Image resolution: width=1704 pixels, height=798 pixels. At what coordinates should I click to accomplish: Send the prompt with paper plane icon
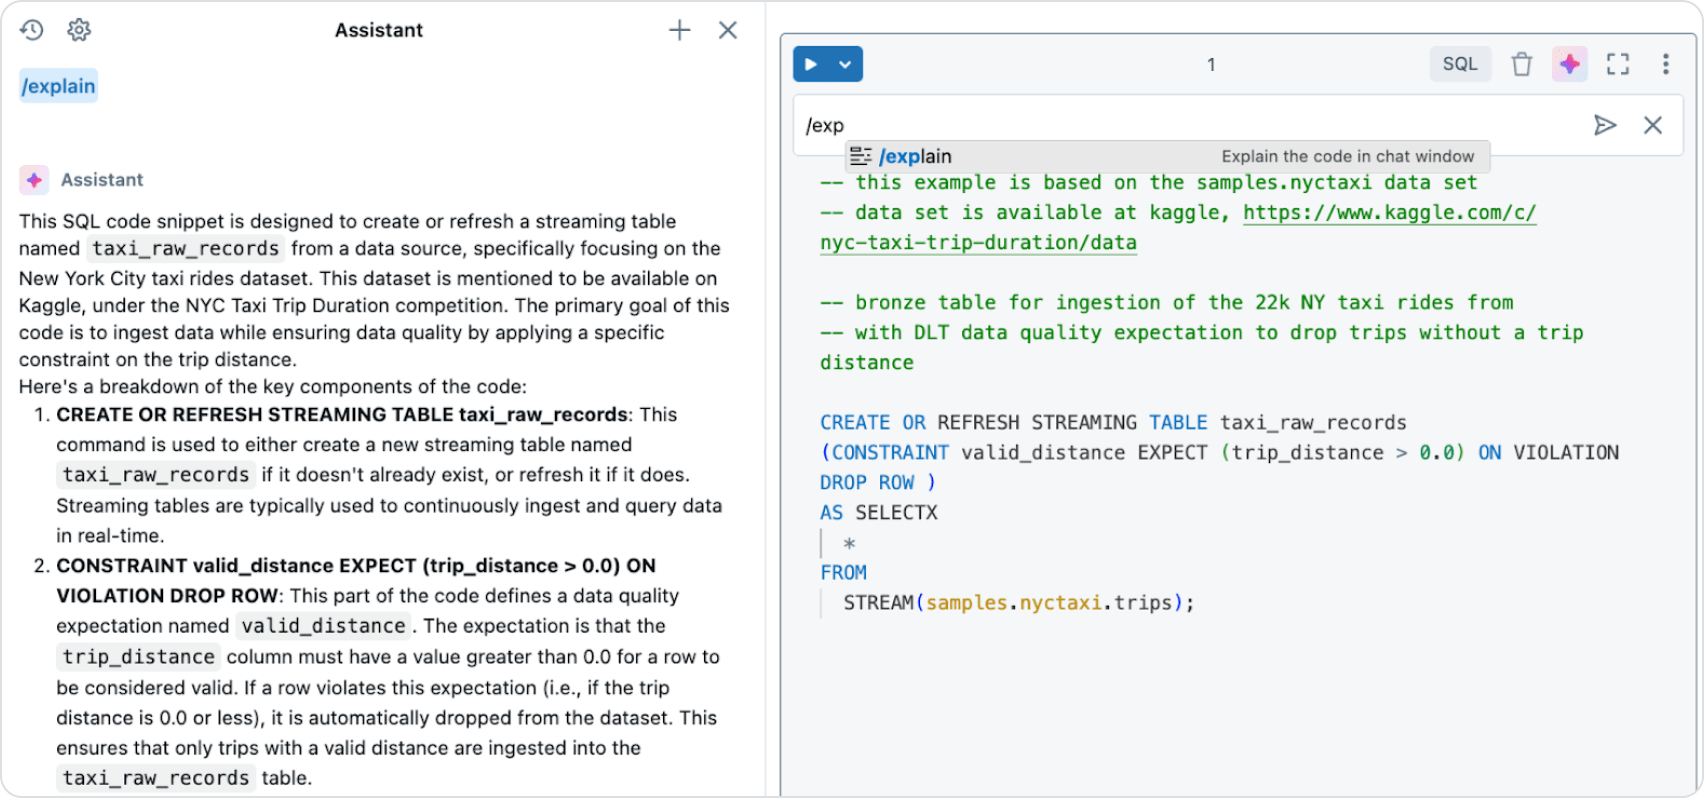point(1604,125)
